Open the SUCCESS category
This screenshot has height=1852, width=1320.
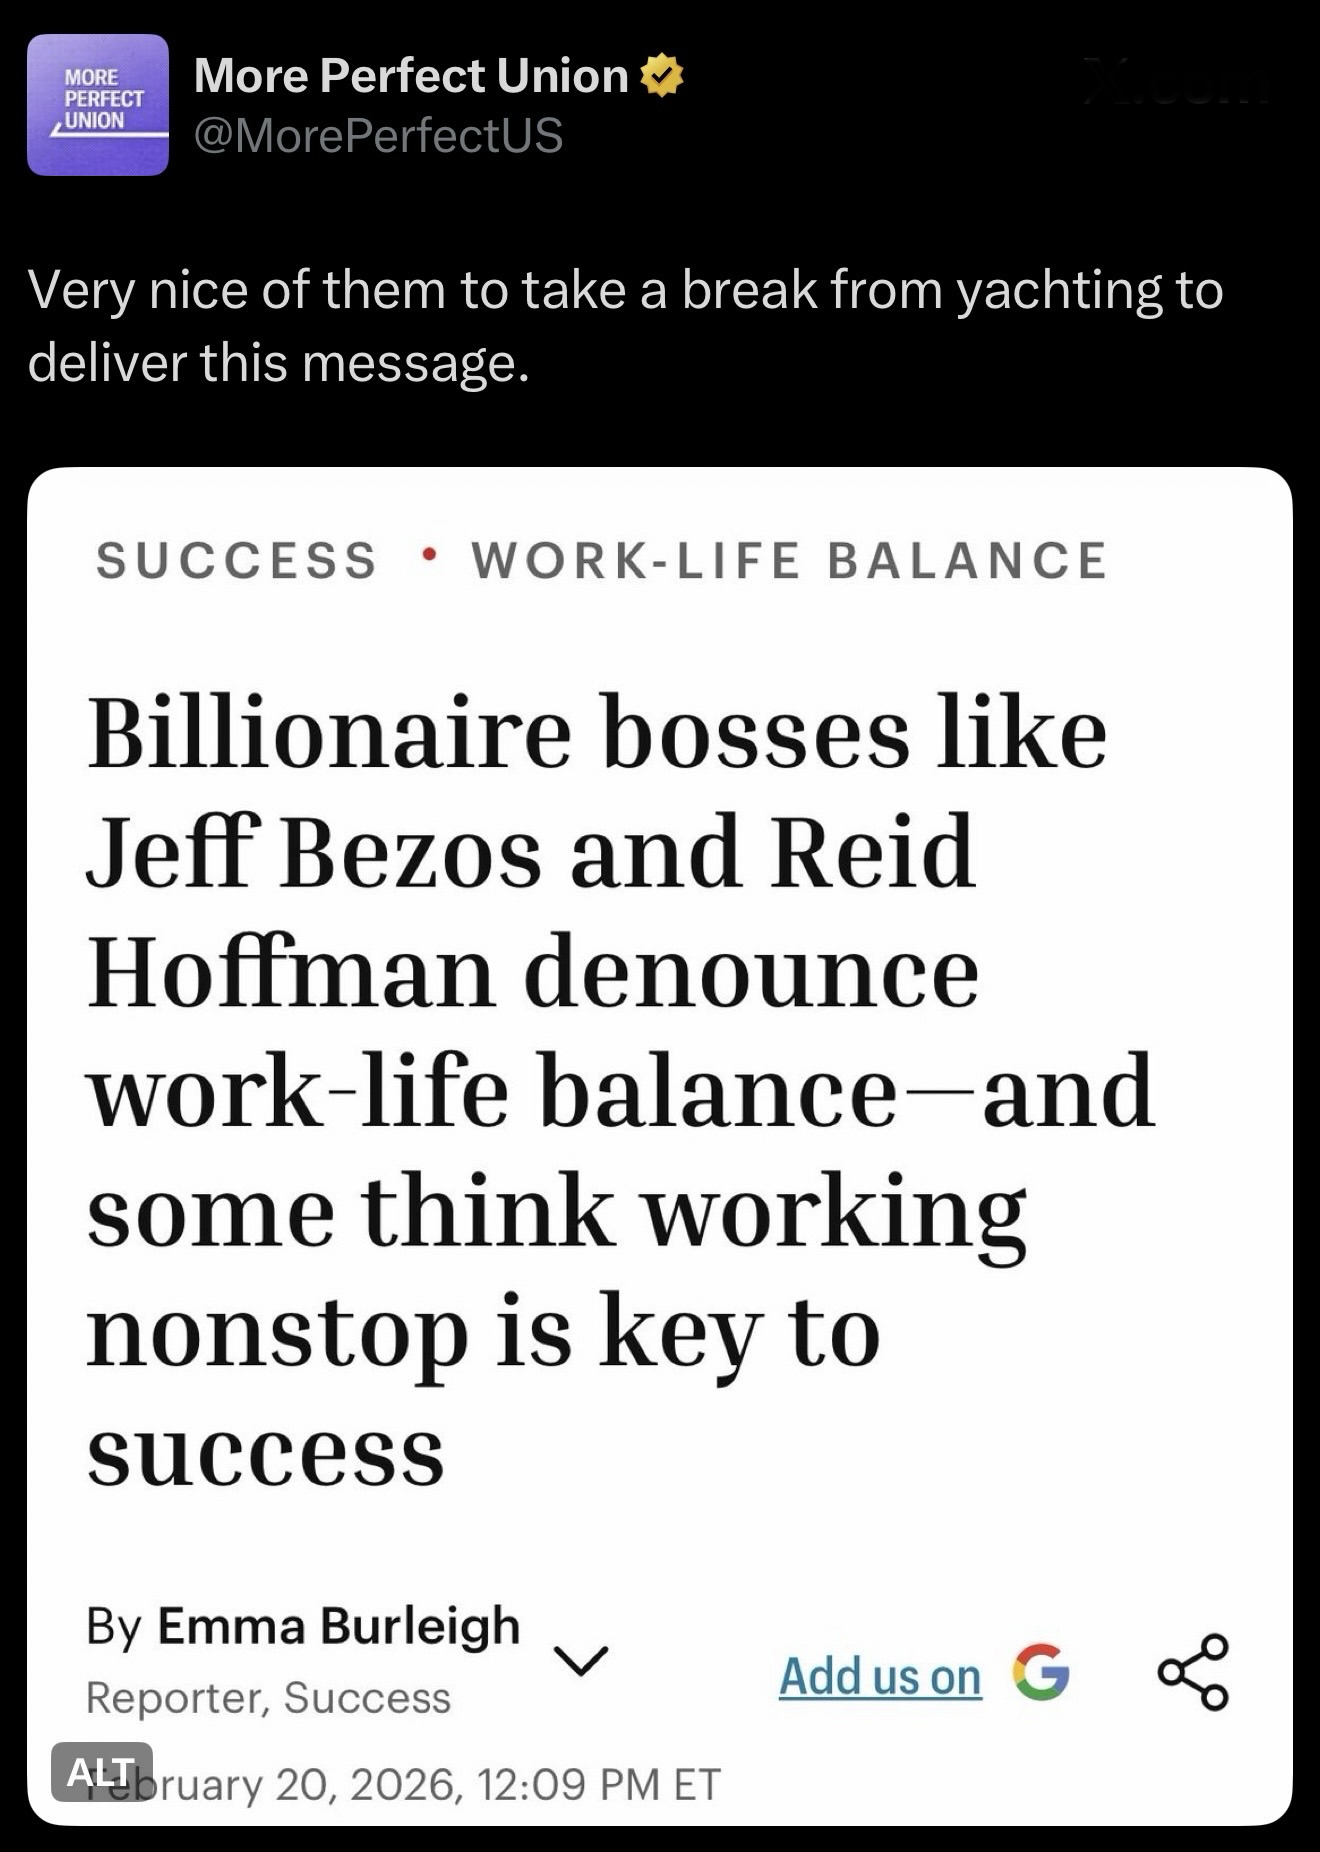coord(237,560)
